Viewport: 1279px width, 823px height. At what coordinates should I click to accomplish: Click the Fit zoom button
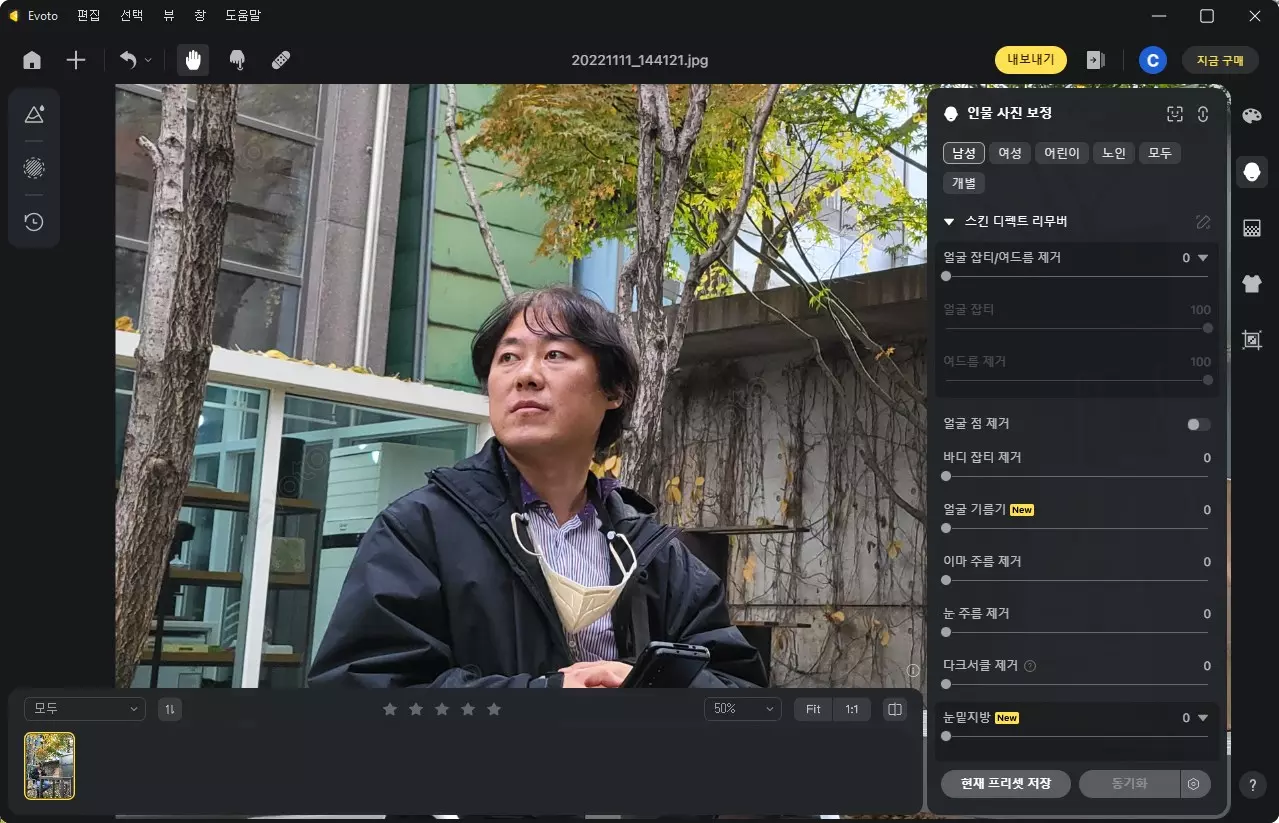click(x=813, y=709)
